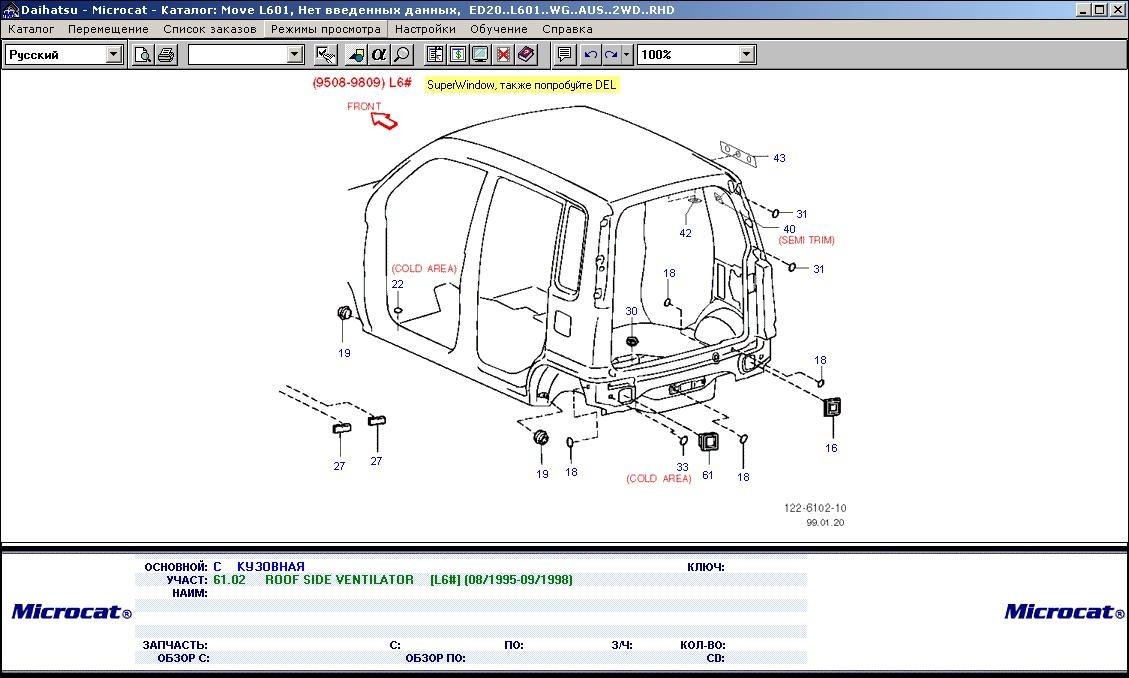1129x678 pixels.
Task: Click the diagram date 99.01.20
Action: (x=825, y=523)
